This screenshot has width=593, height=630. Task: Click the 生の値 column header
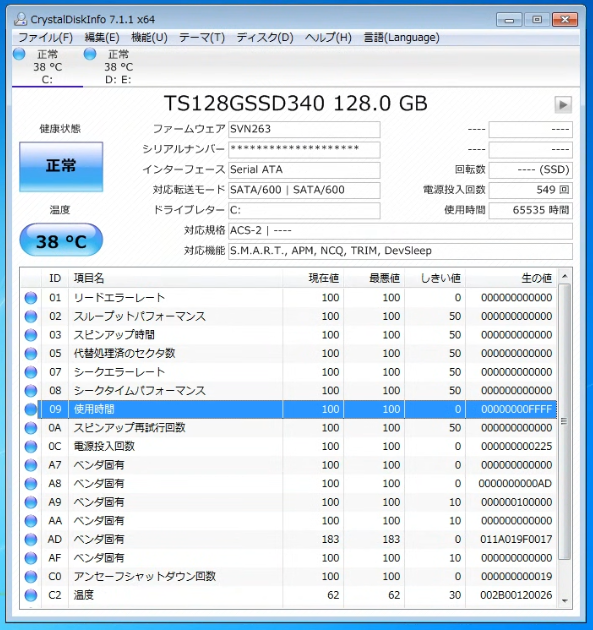coord(511,278)
